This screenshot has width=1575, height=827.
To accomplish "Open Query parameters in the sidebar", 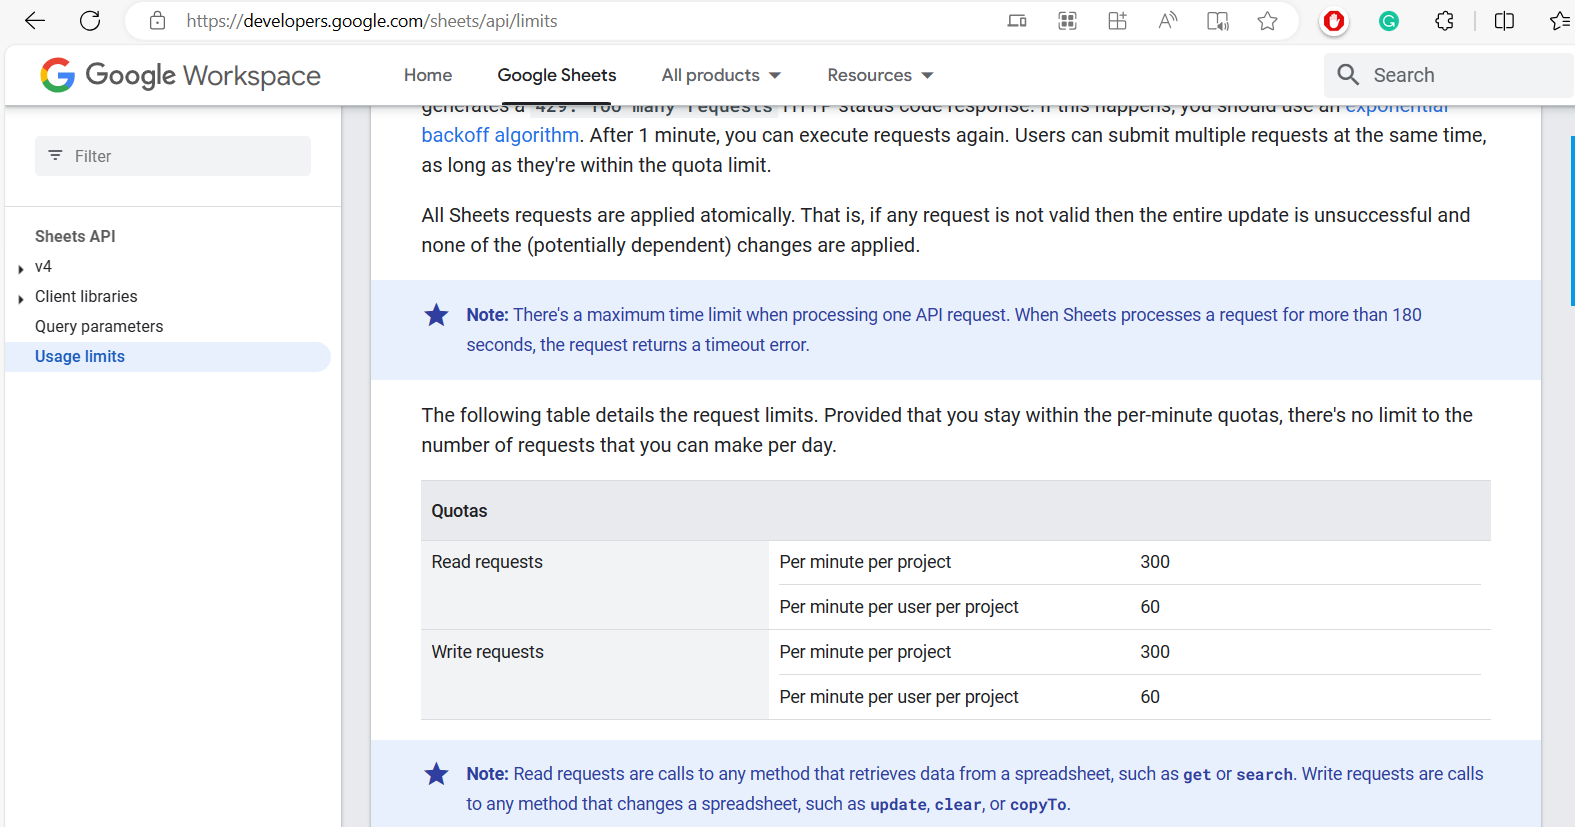I will [99, 326].
